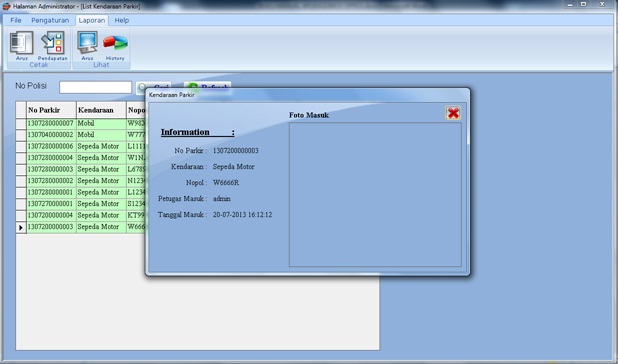
Task: Close the Kendaraan Parkir dialog with red X
Action: 453,113
